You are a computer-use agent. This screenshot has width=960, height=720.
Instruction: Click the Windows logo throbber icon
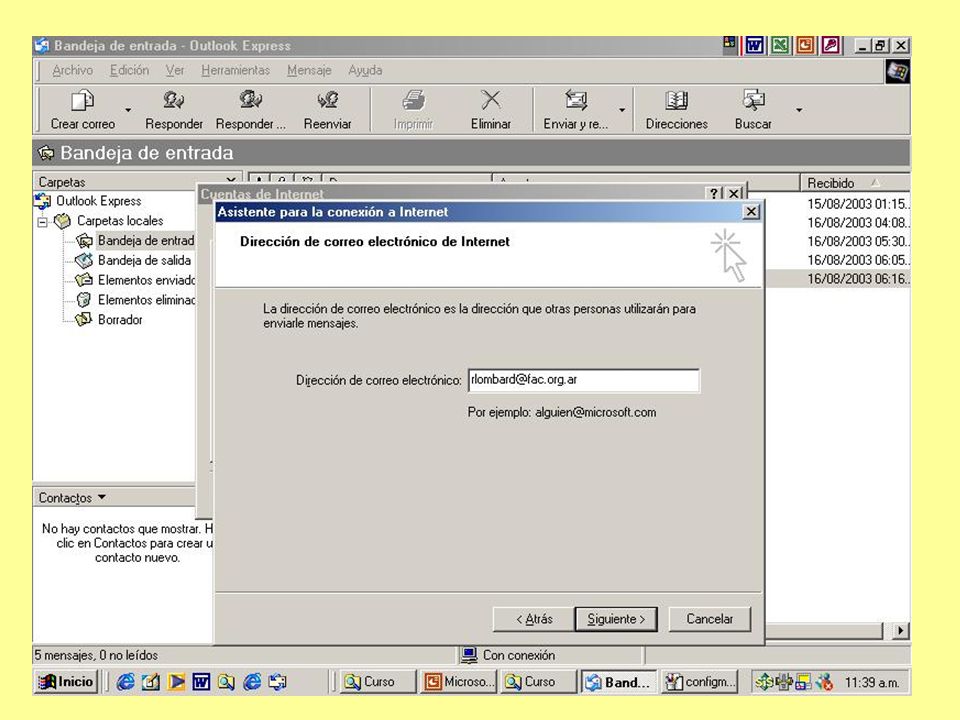(x=898, y=72)
